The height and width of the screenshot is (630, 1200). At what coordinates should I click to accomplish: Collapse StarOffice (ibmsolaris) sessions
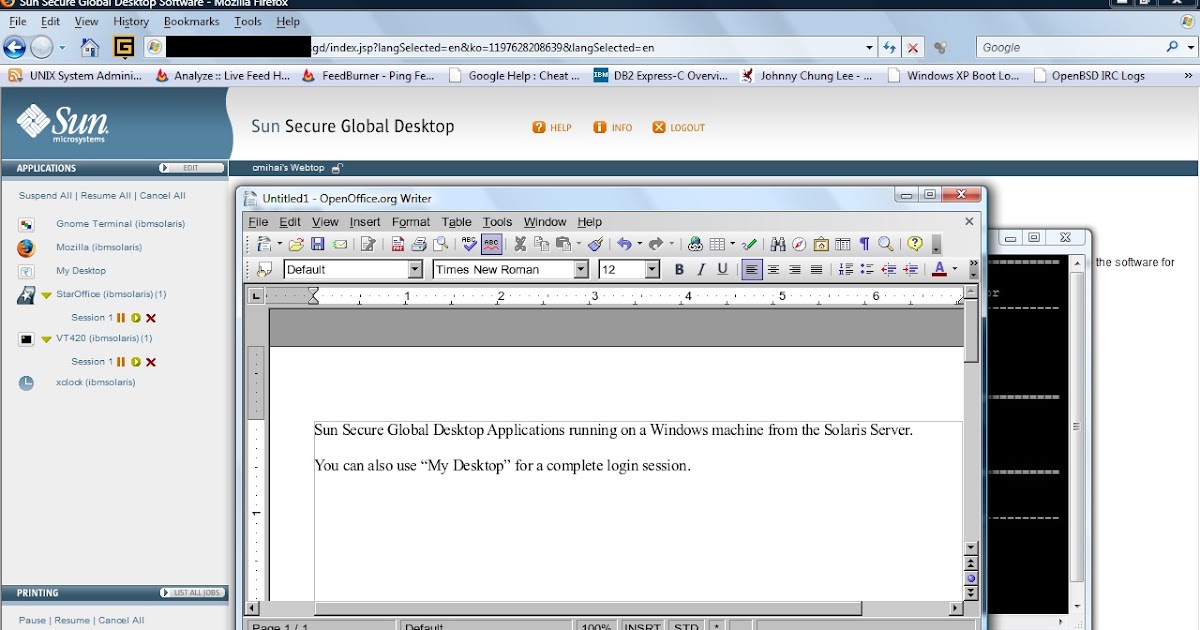(x=46, y=295)
